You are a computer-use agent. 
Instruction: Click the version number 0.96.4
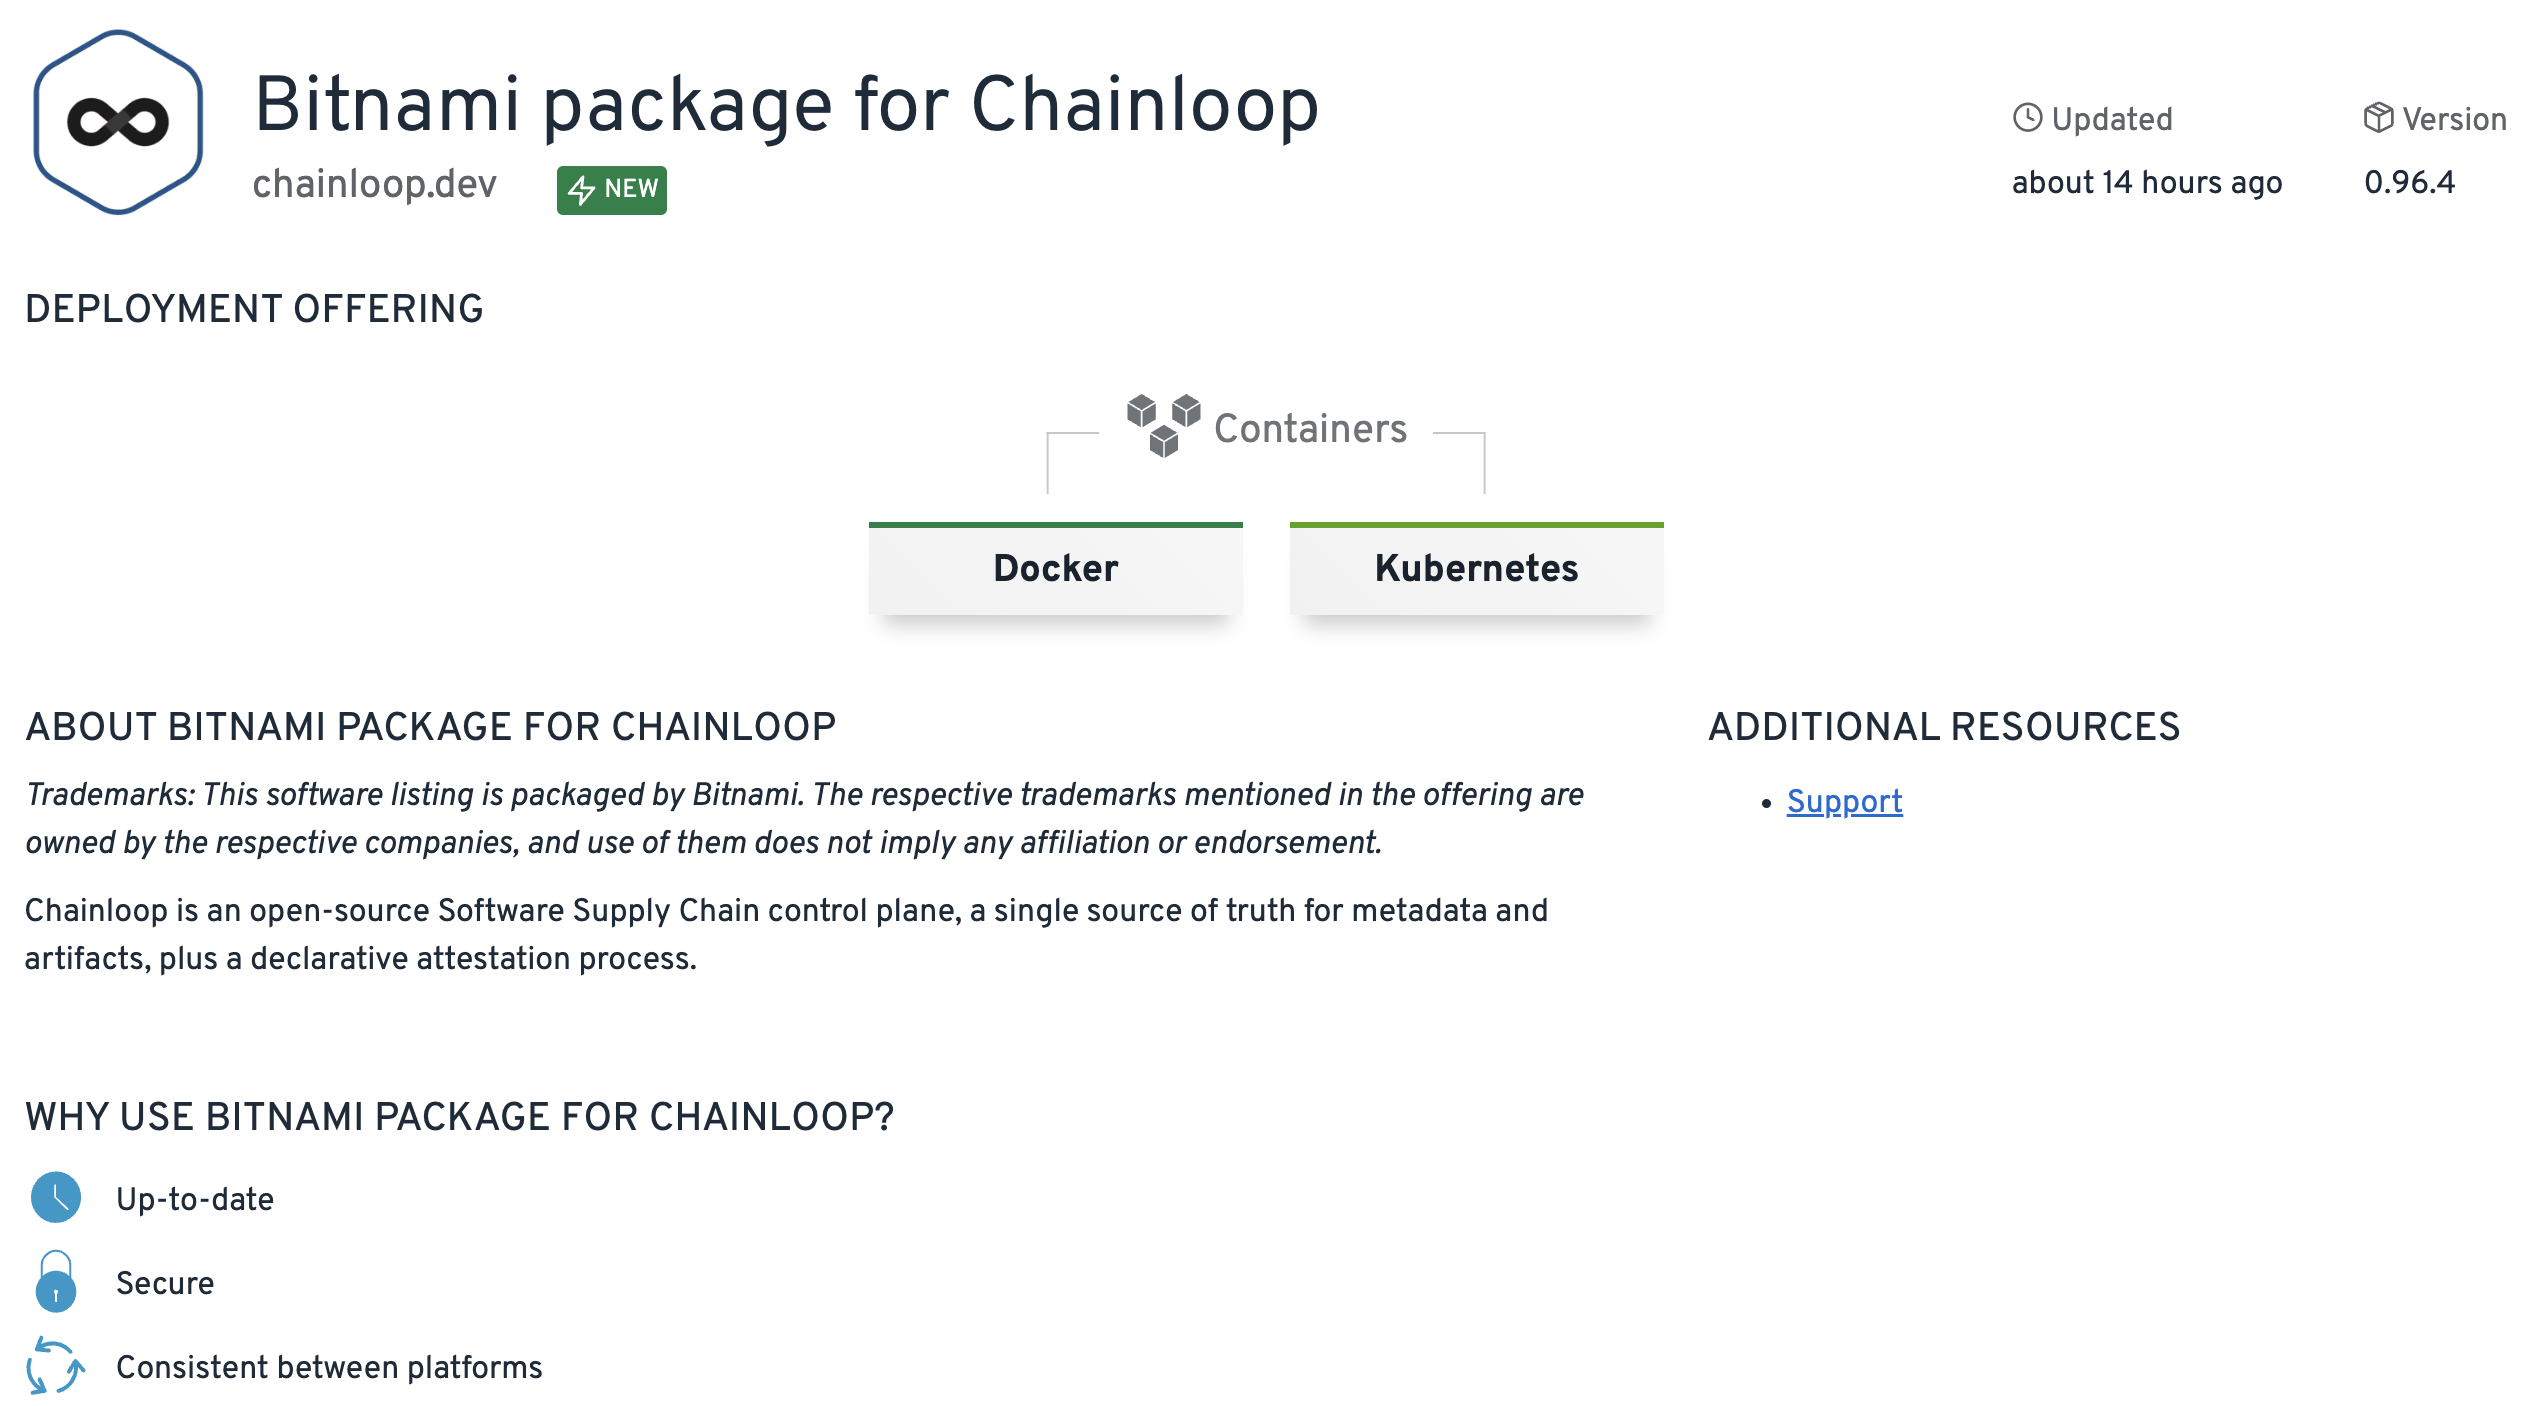click(x=2409, y=182)
